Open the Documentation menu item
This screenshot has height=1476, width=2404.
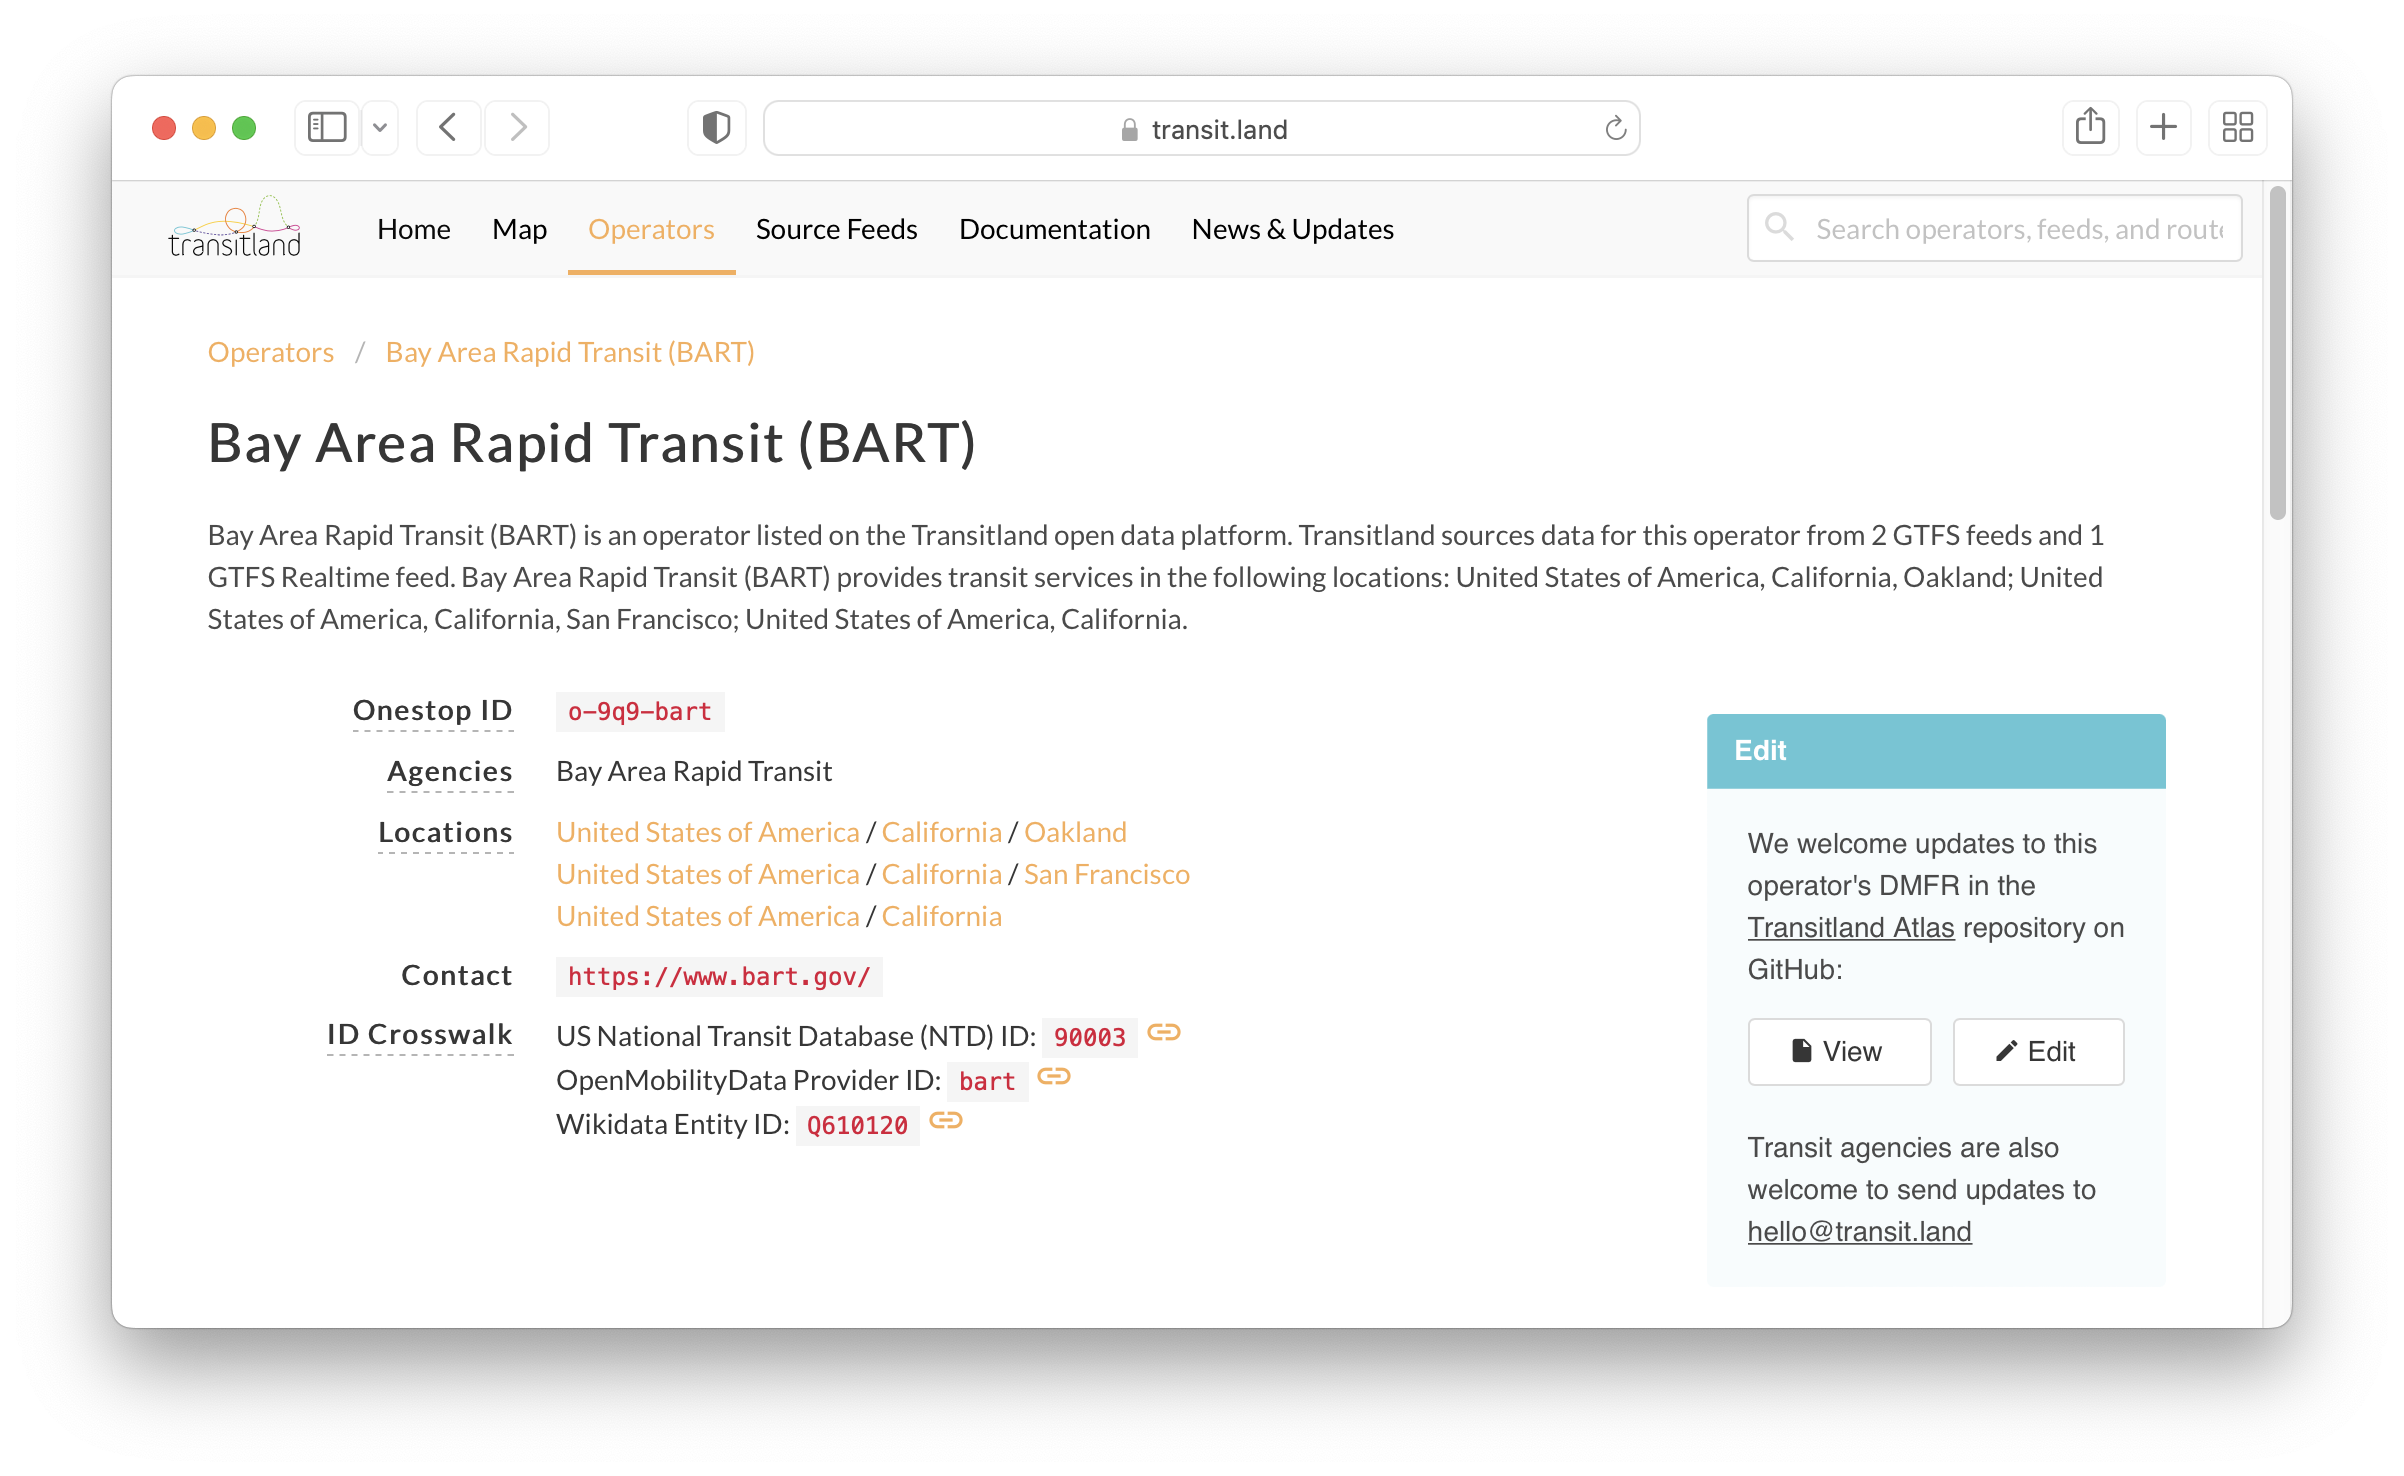coord(1054,229)
